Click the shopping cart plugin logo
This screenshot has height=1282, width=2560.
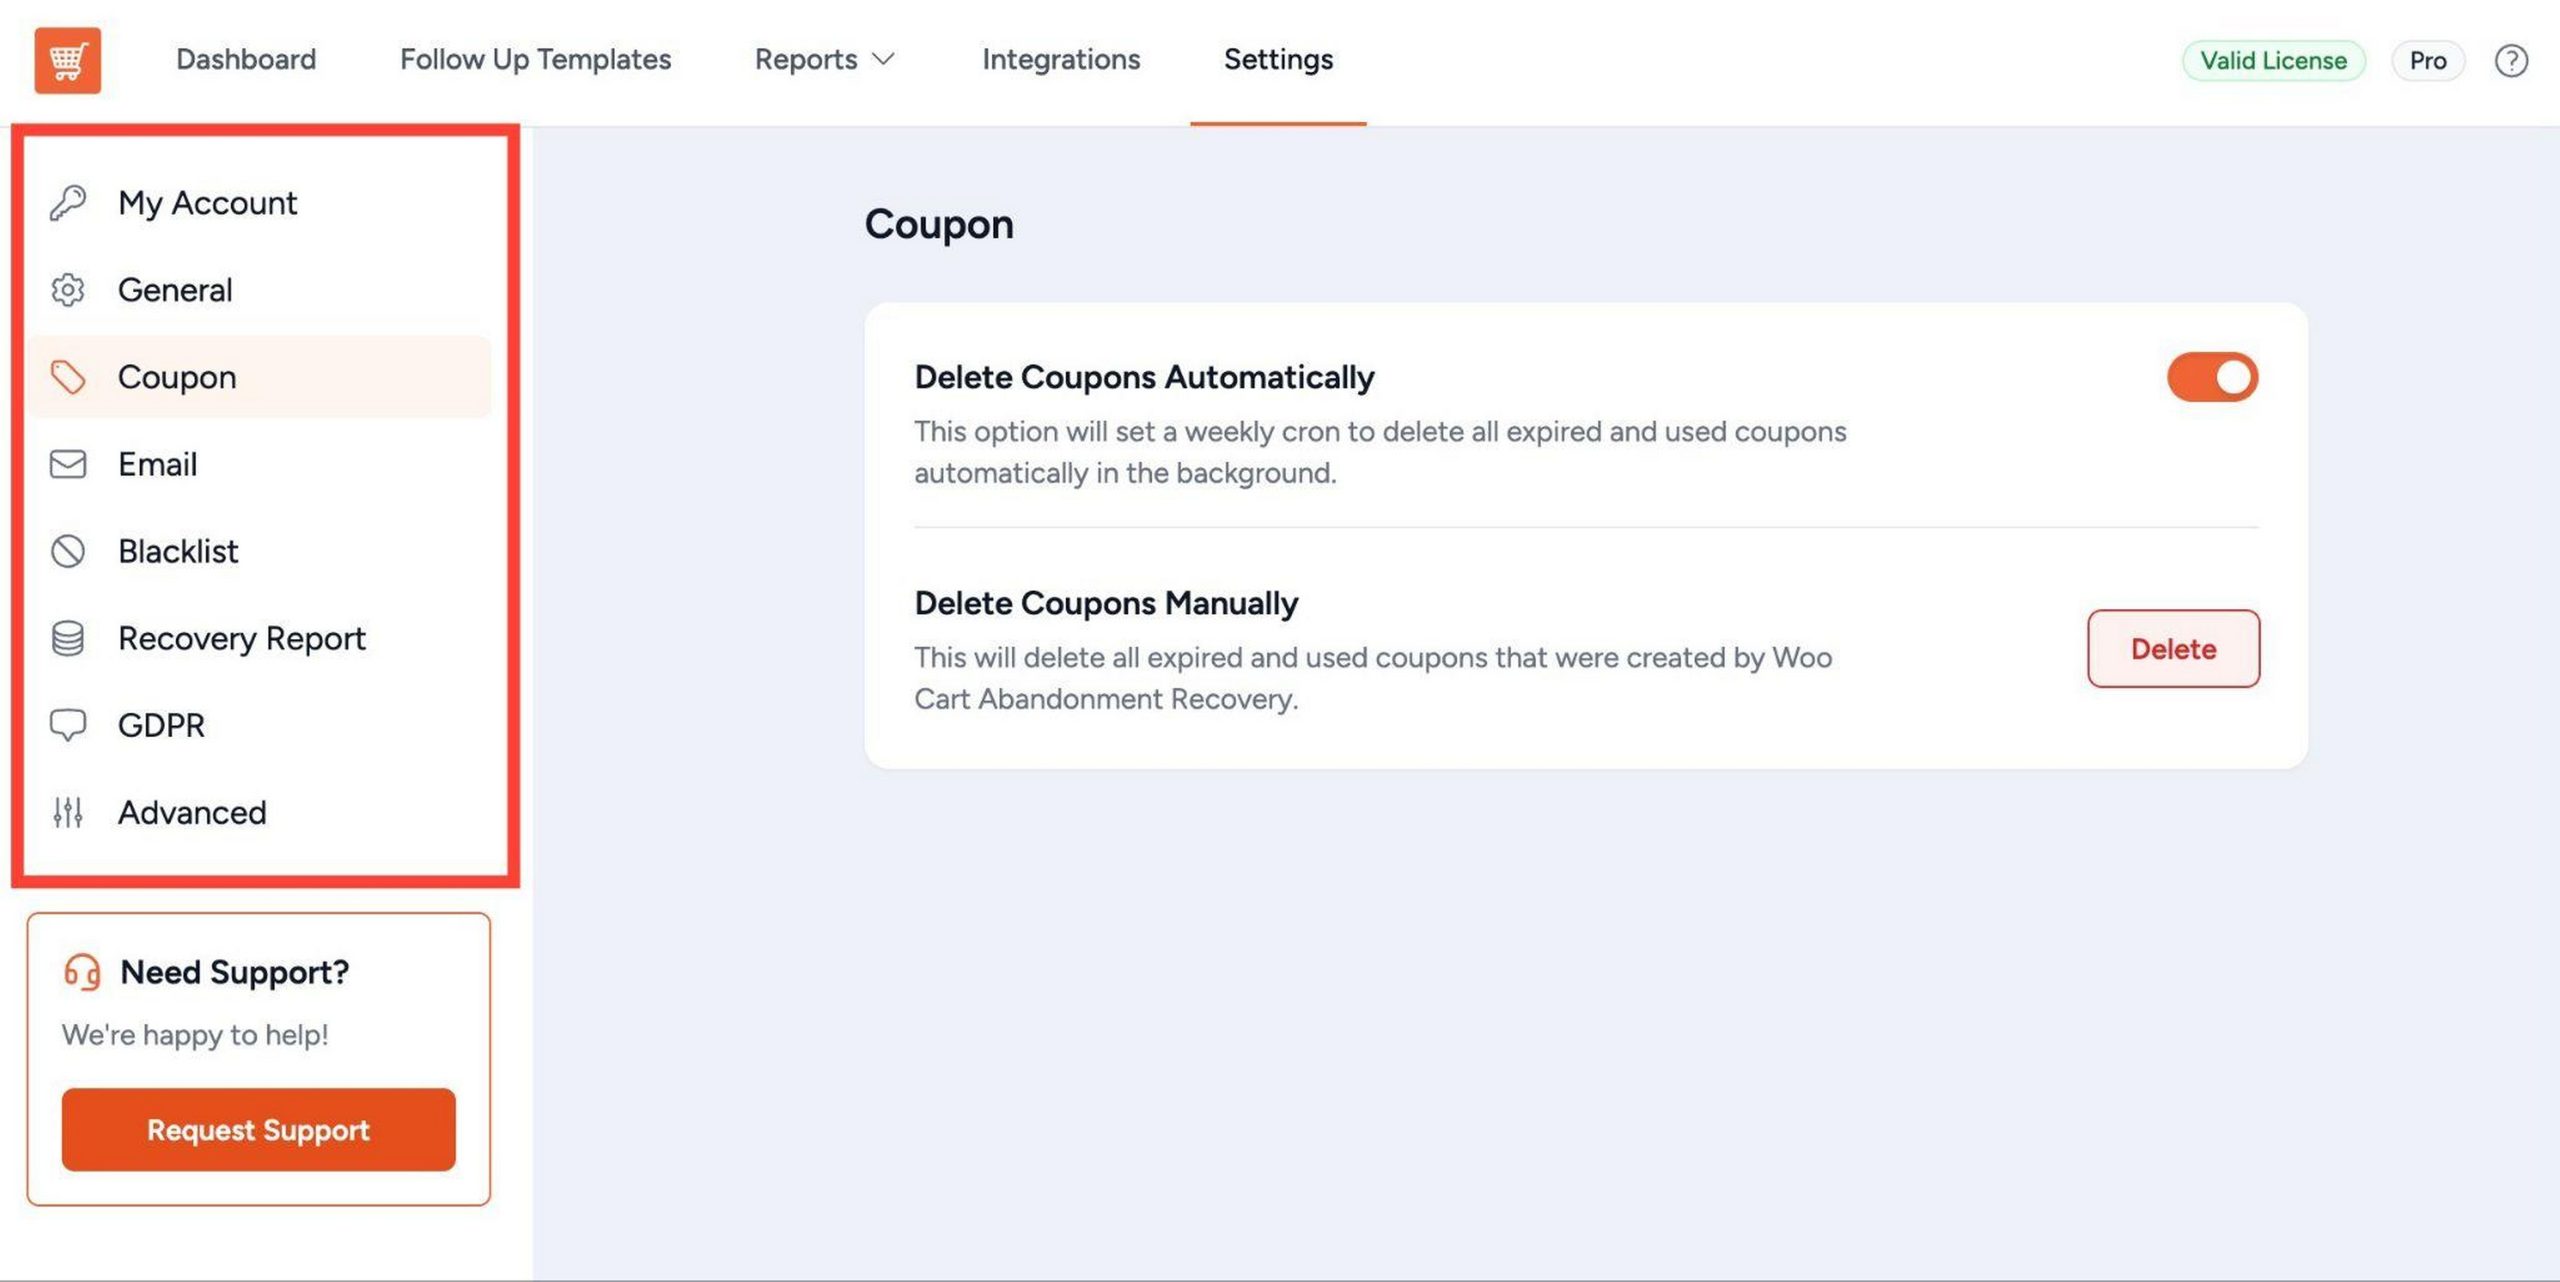pos(67,61)
